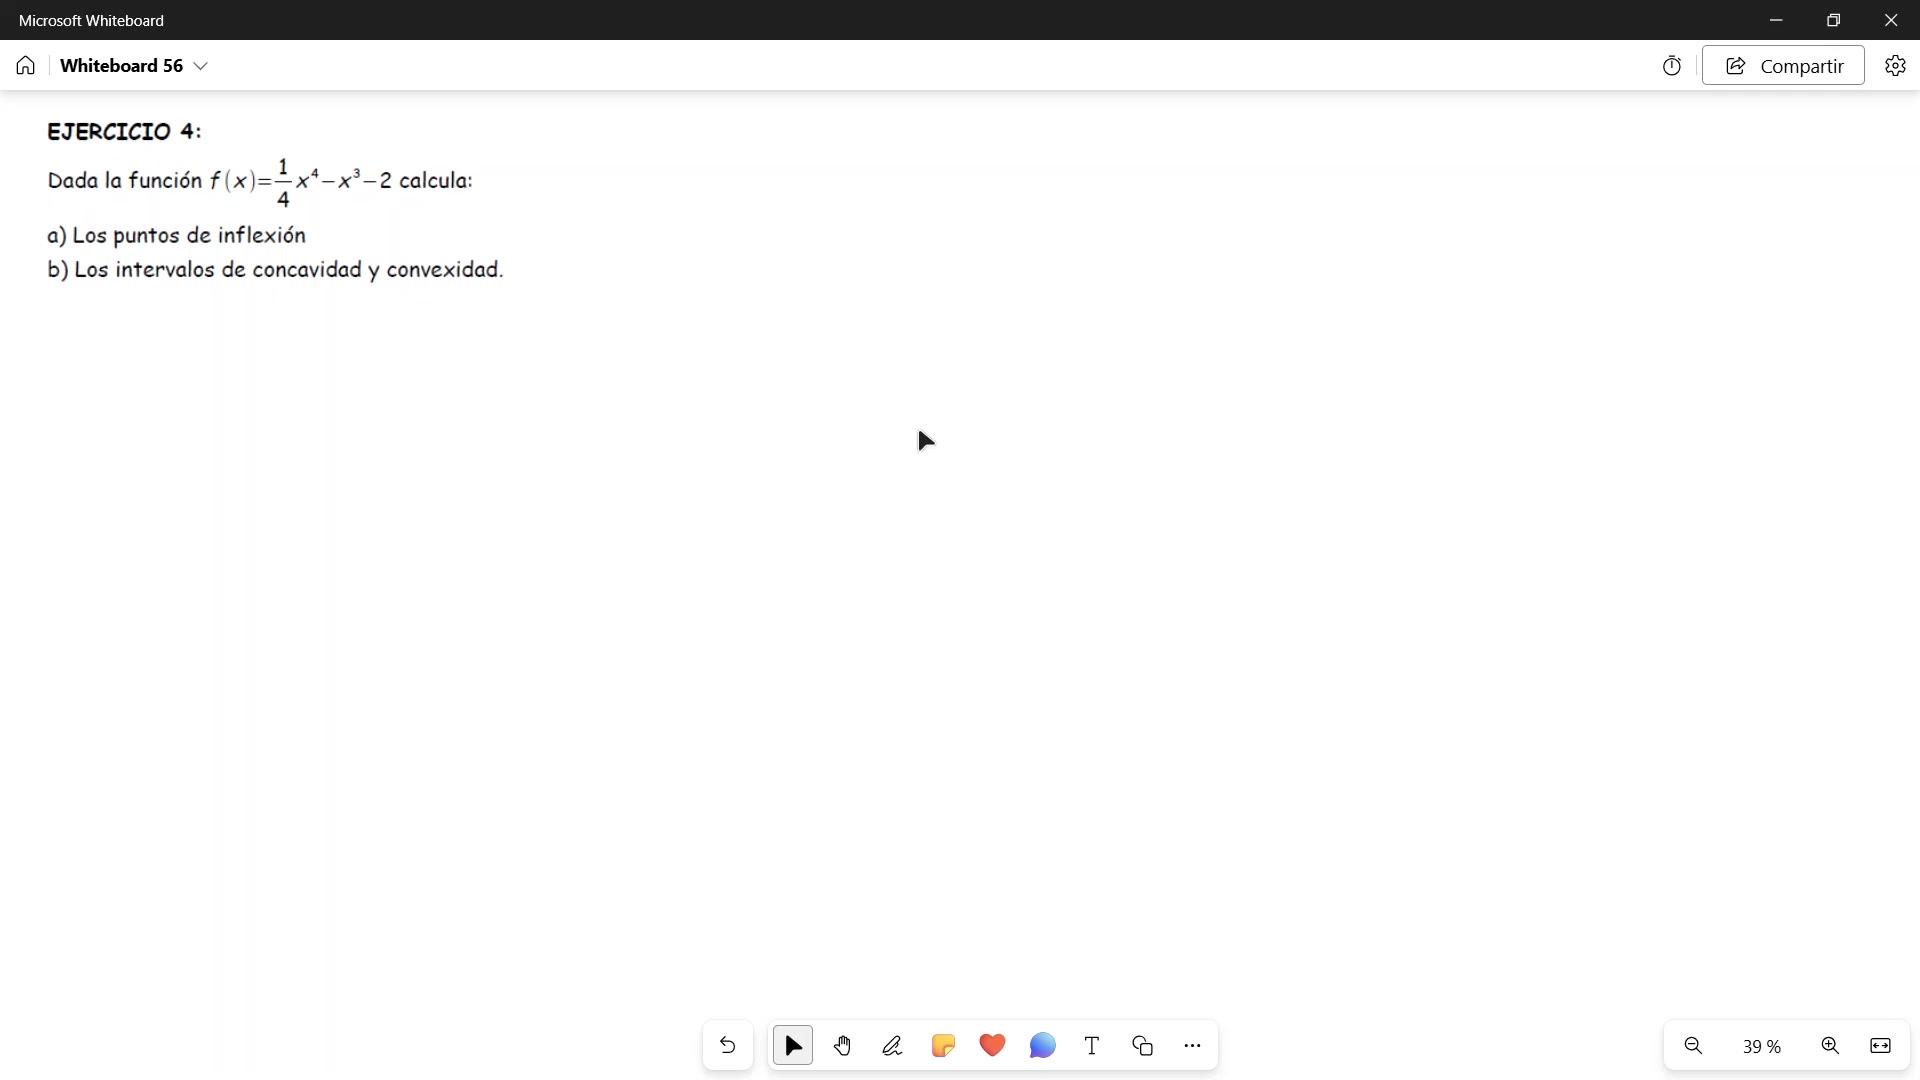The image size is (1920, 1080).
Task: Zoom out the canvas
Action: click(x=1693, y=1046)
